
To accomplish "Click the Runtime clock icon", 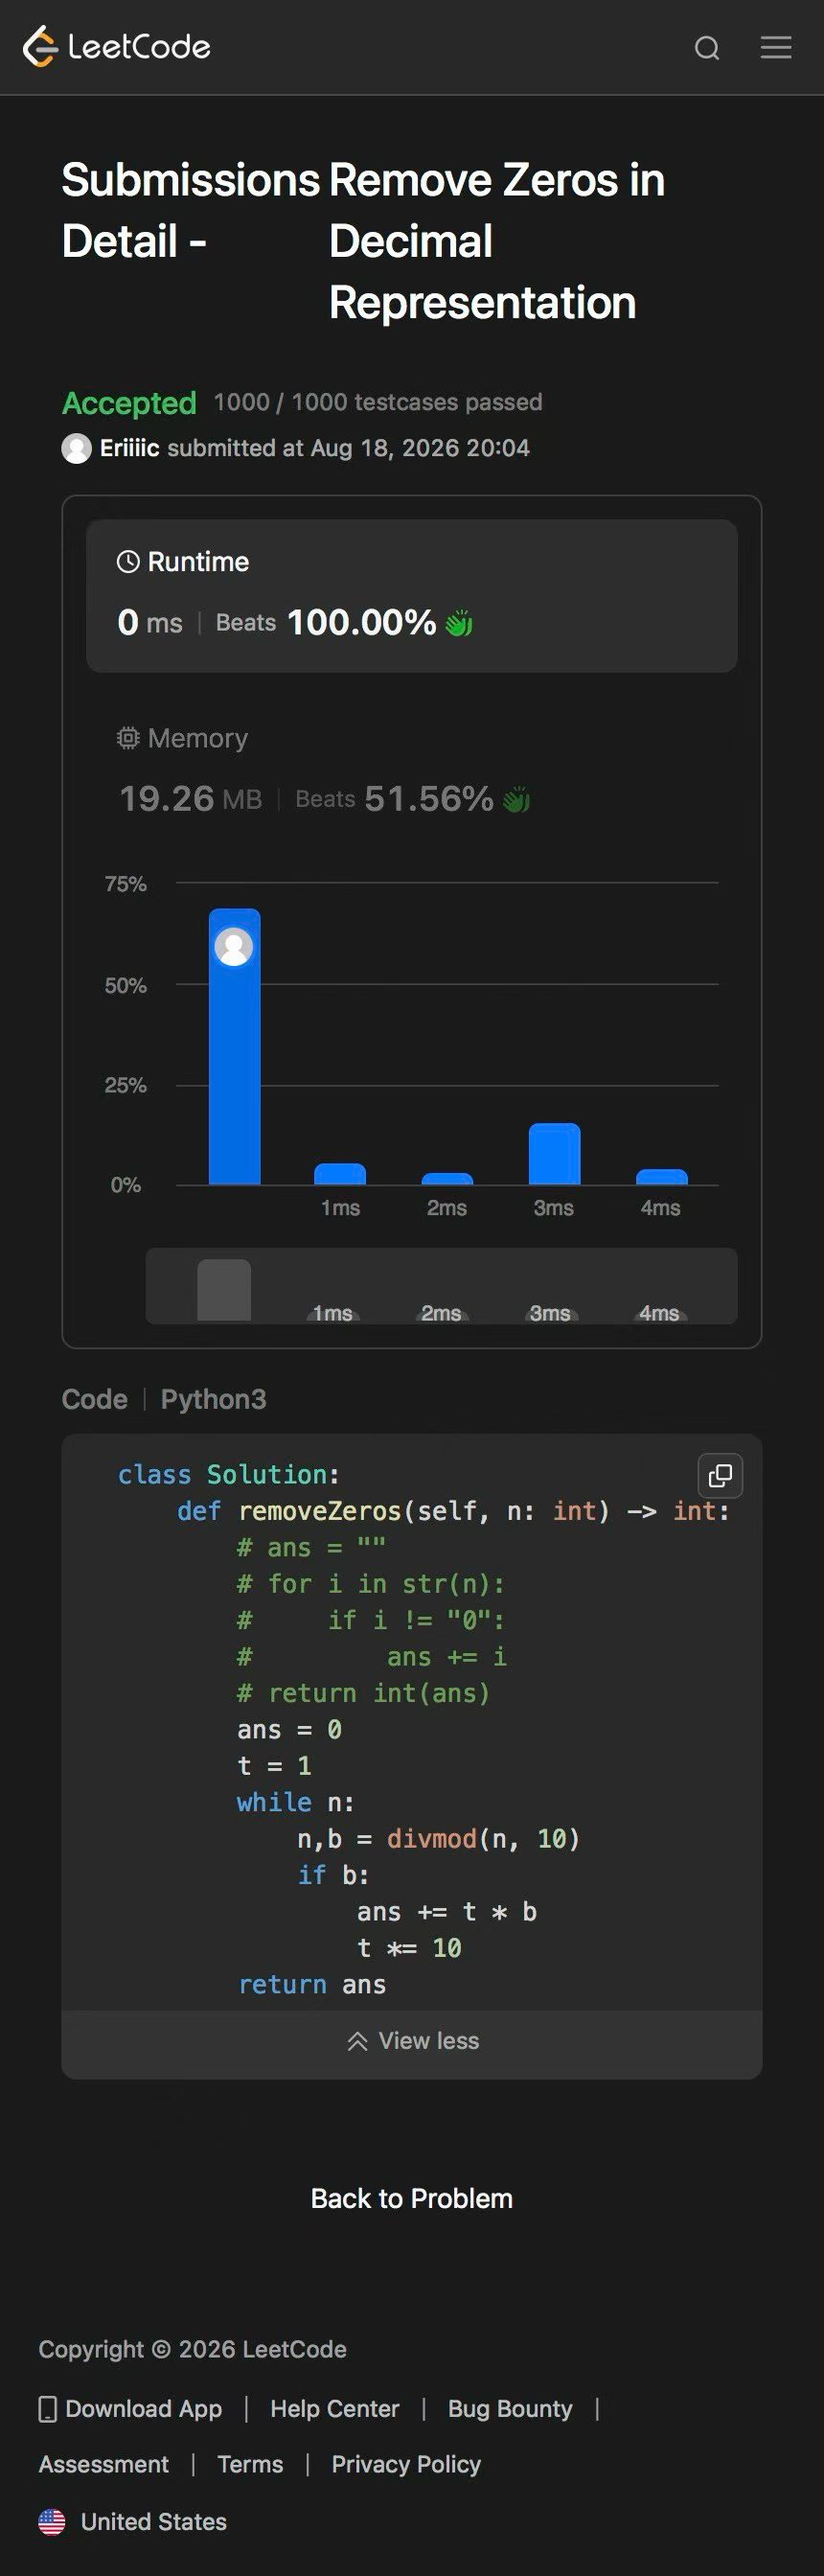I will pos(128,562).
